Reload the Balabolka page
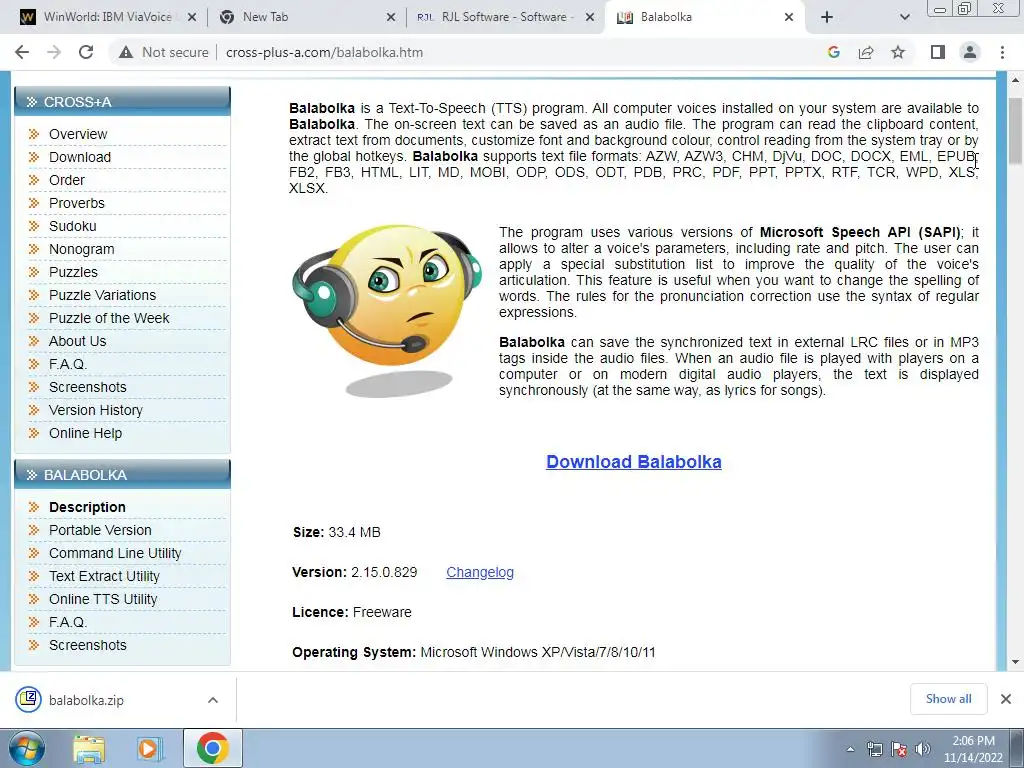Image resolution: width=1024 pixels, height=768 pixels. pyautogui.click(x=86, y=52)
